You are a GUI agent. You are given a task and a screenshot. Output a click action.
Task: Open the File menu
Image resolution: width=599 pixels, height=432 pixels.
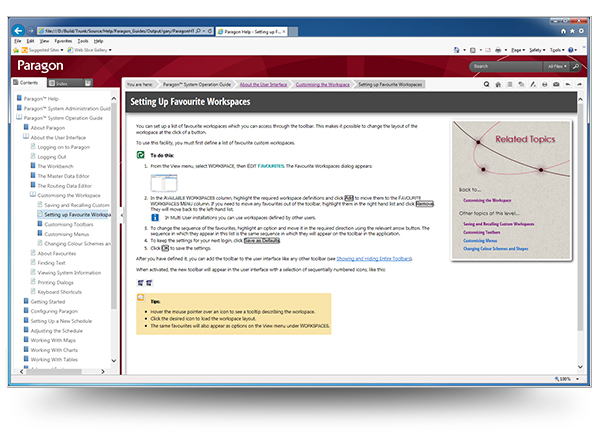click(x=18, y=41)
